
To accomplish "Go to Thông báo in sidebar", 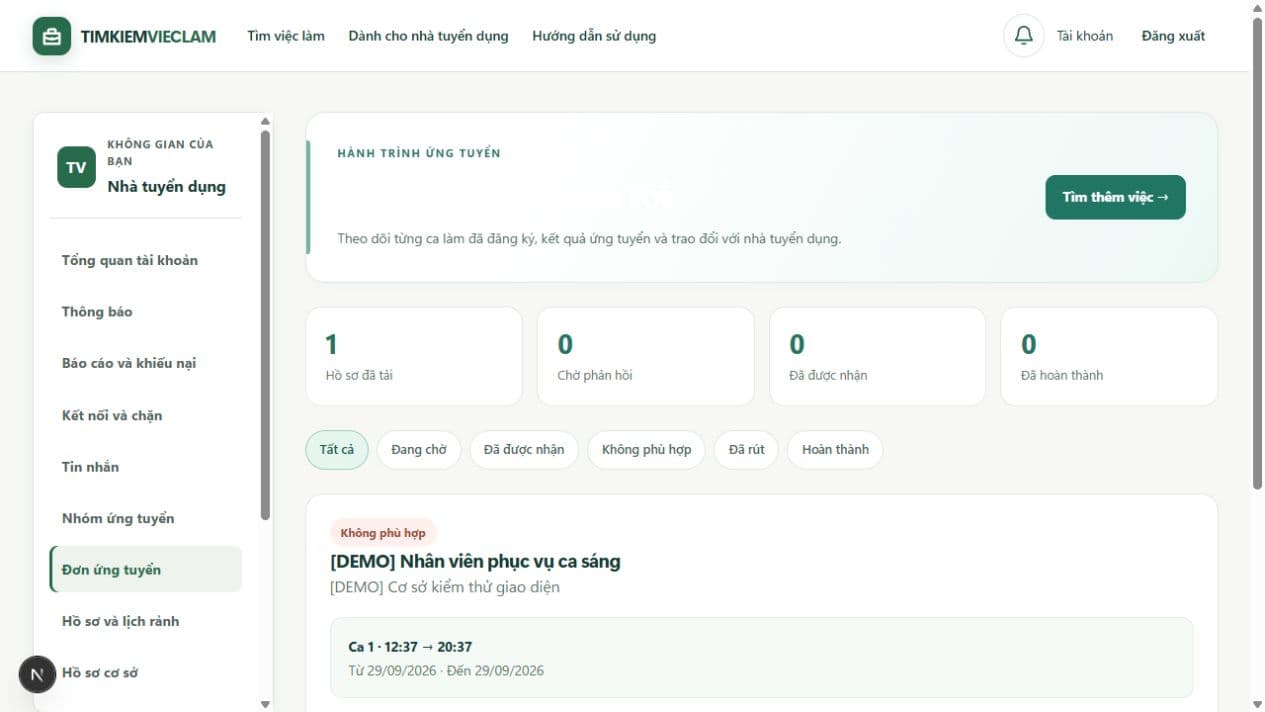I will click(x=146, y=312).
